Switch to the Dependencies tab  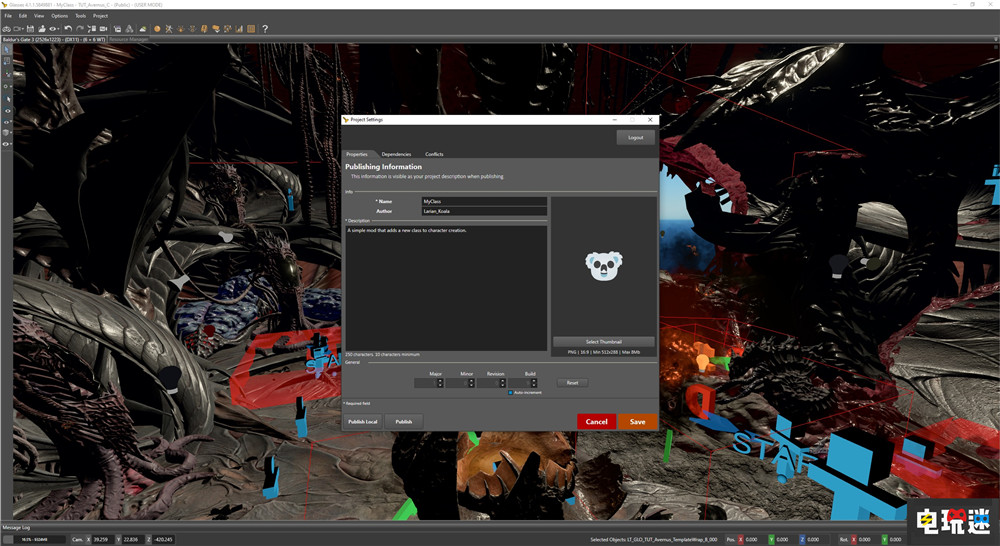tap(396, 154)
